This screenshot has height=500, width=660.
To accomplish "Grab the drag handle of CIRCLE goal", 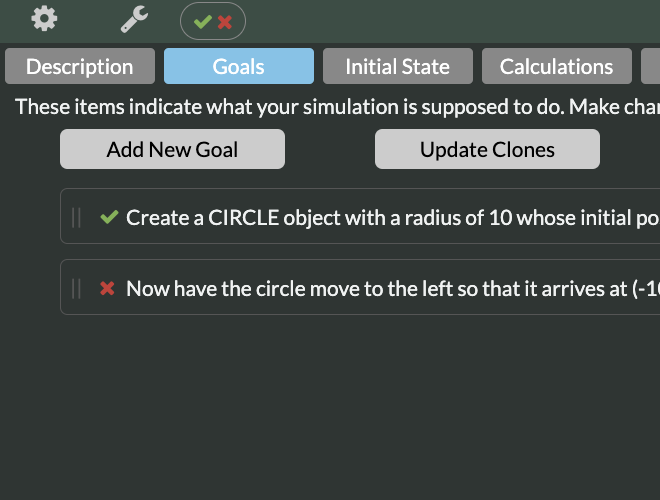I will click(x=76, y=218).
